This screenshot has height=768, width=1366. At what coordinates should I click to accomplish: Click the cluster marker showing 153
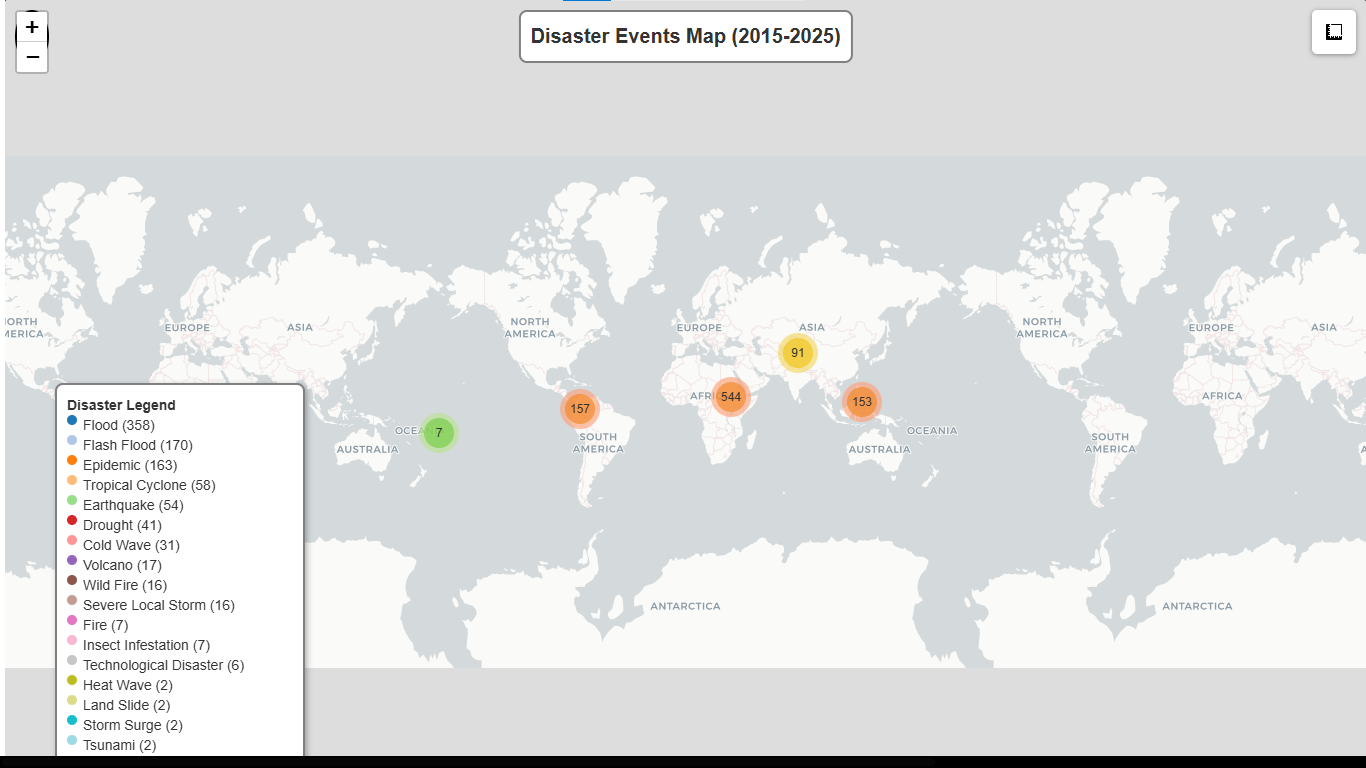(x=862, y=402)
